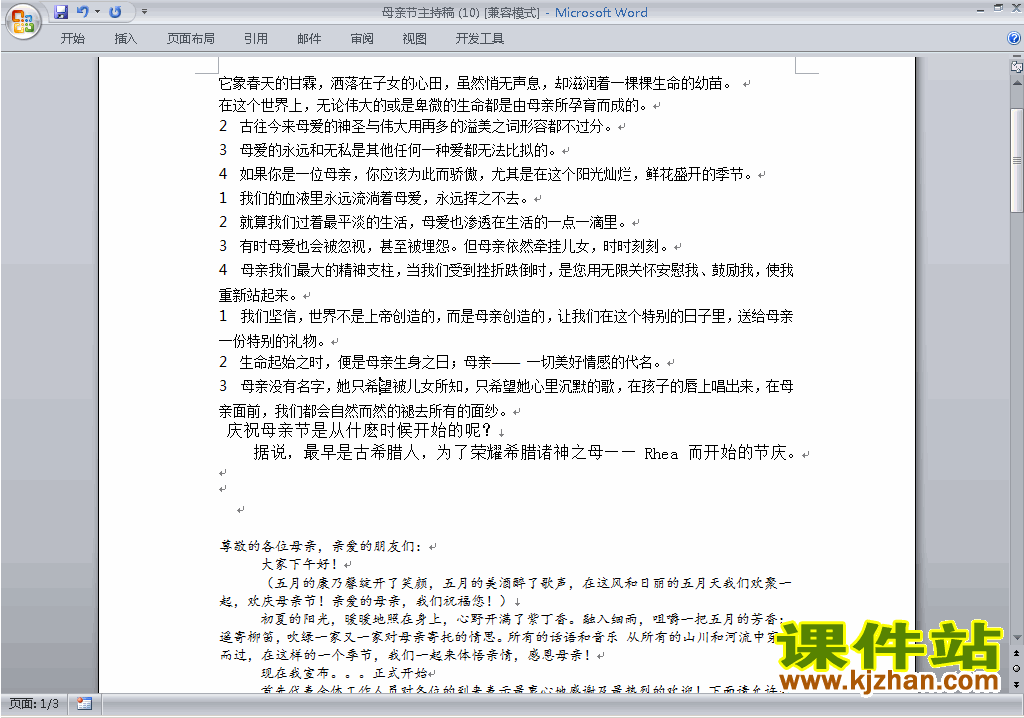
Task: Click the line 大家下午好！
Action: (300, 564)
